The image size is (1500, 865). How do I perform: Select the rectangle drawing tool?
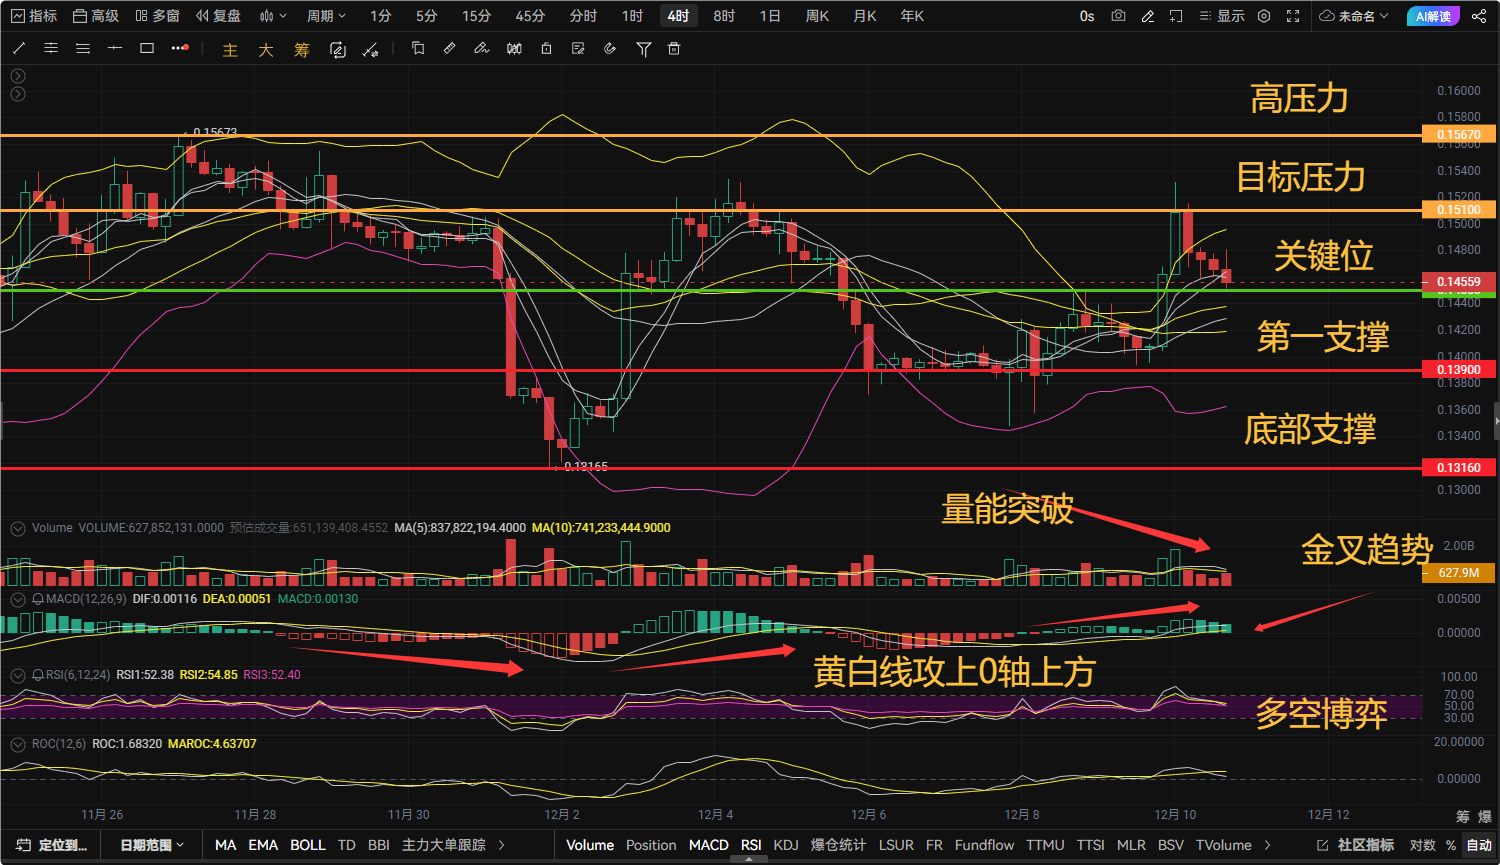click(x=147, y=48)
